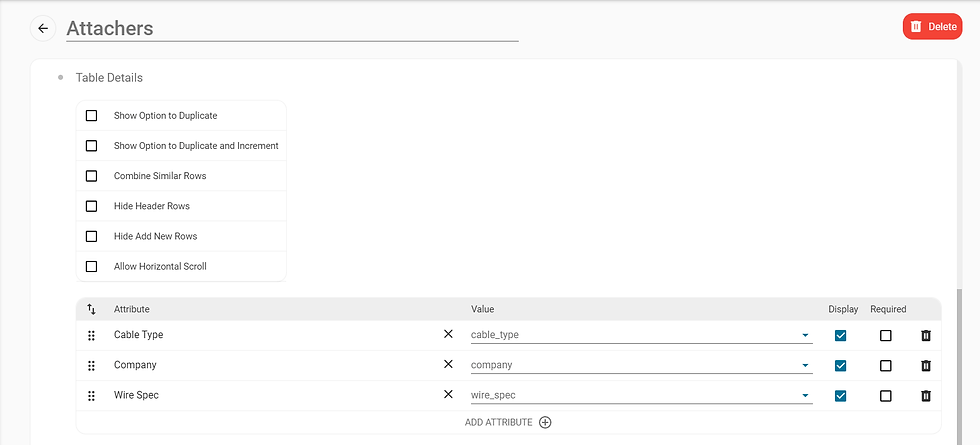980x445 pixels.
Task: Grab the drag handle for Wire Spec row
Action: (x=91, y=396)
